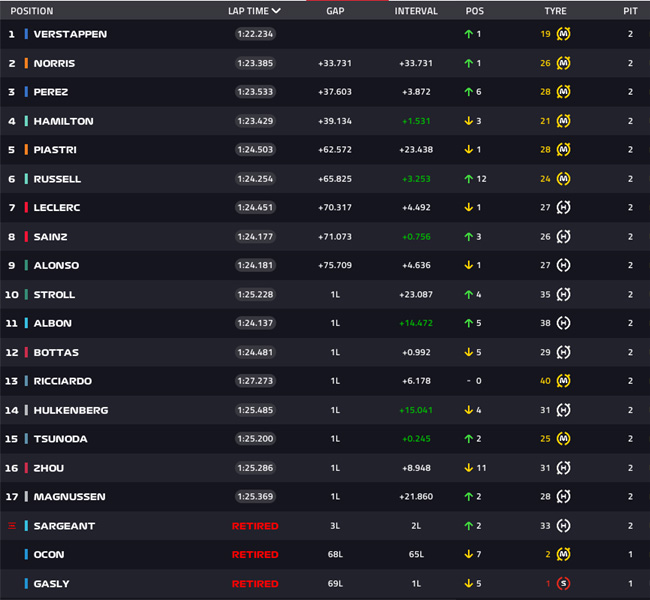The image size is (650, 600).
Task: Click the yellow down arrow in Zhou's row
Action: 468,468
